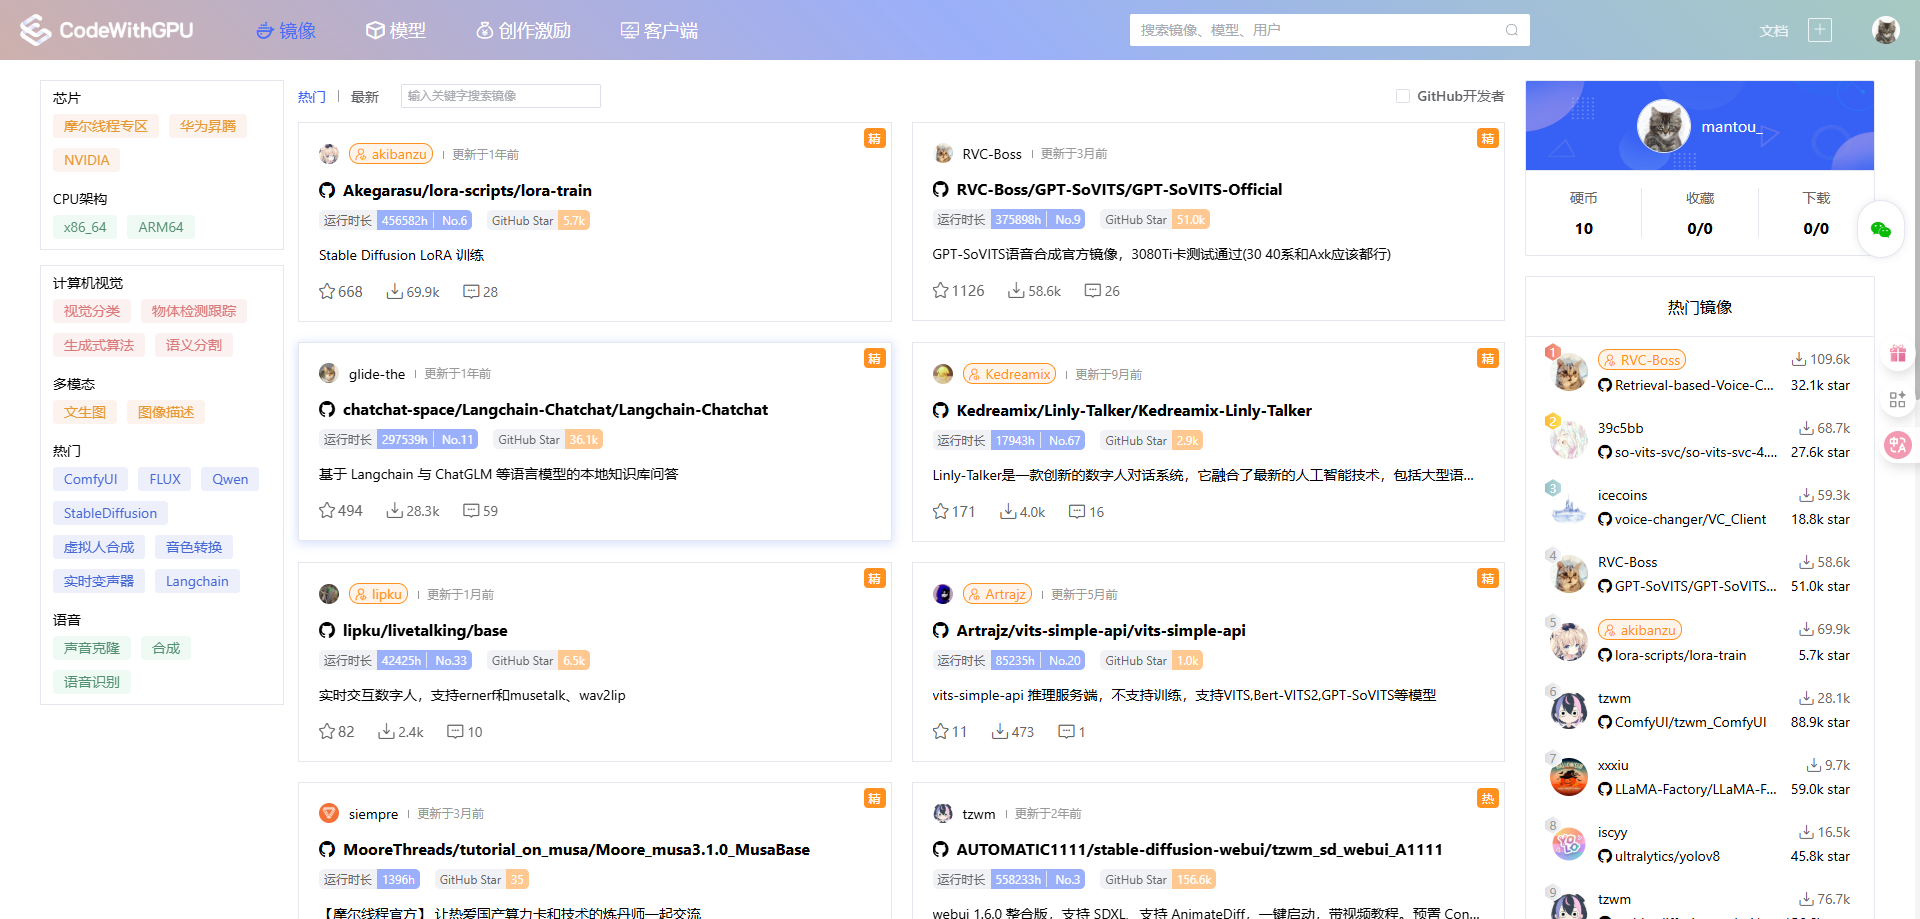
Task: Filter by 物体检测跟踪 tag
Action: click(x=194, y=311)
